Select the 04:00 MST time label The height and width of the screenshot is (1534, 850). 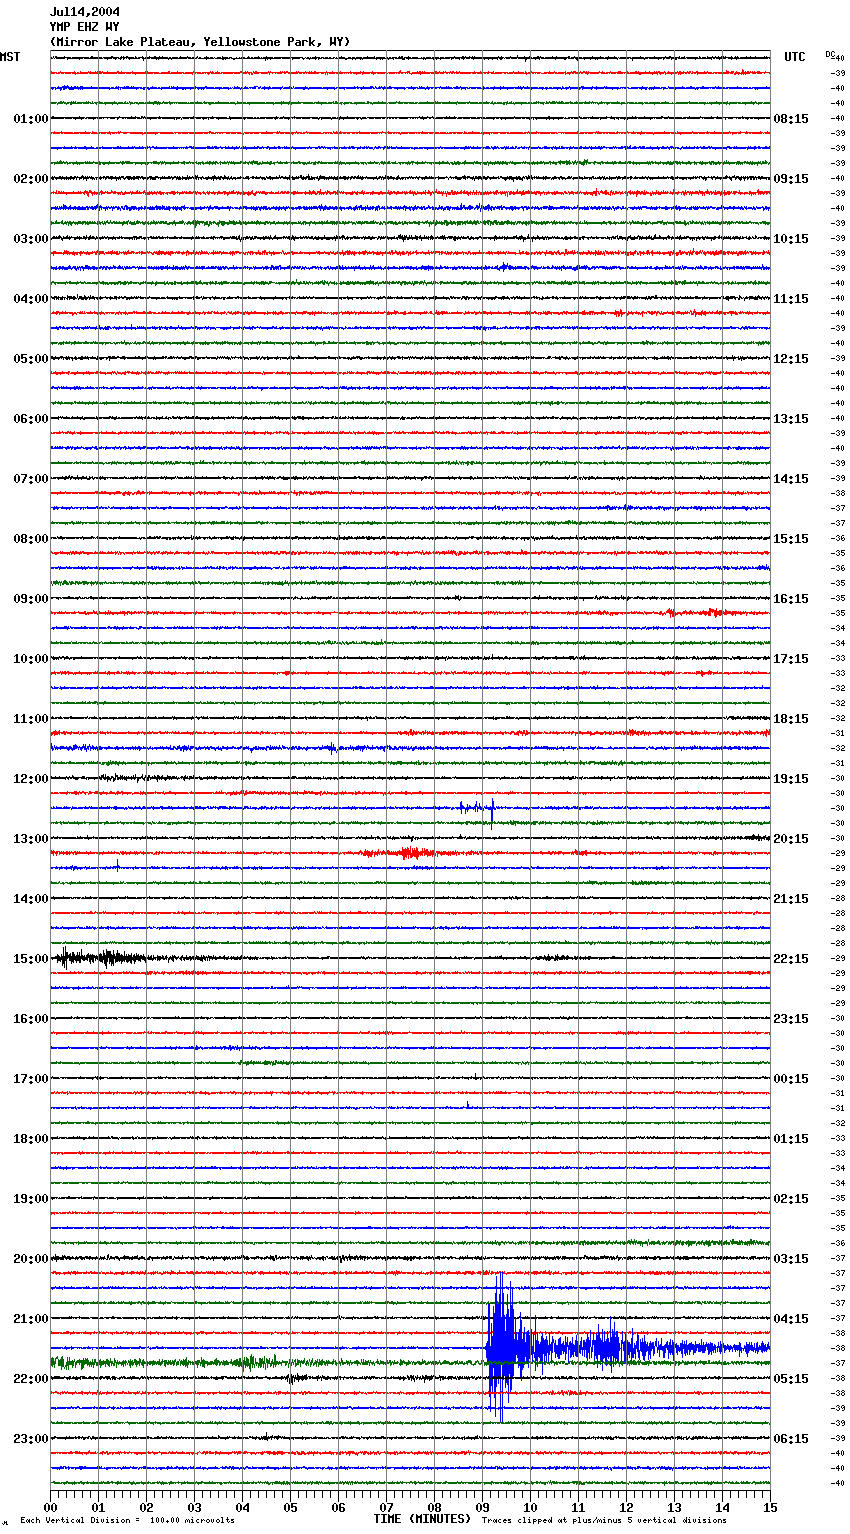pos(31,299)
